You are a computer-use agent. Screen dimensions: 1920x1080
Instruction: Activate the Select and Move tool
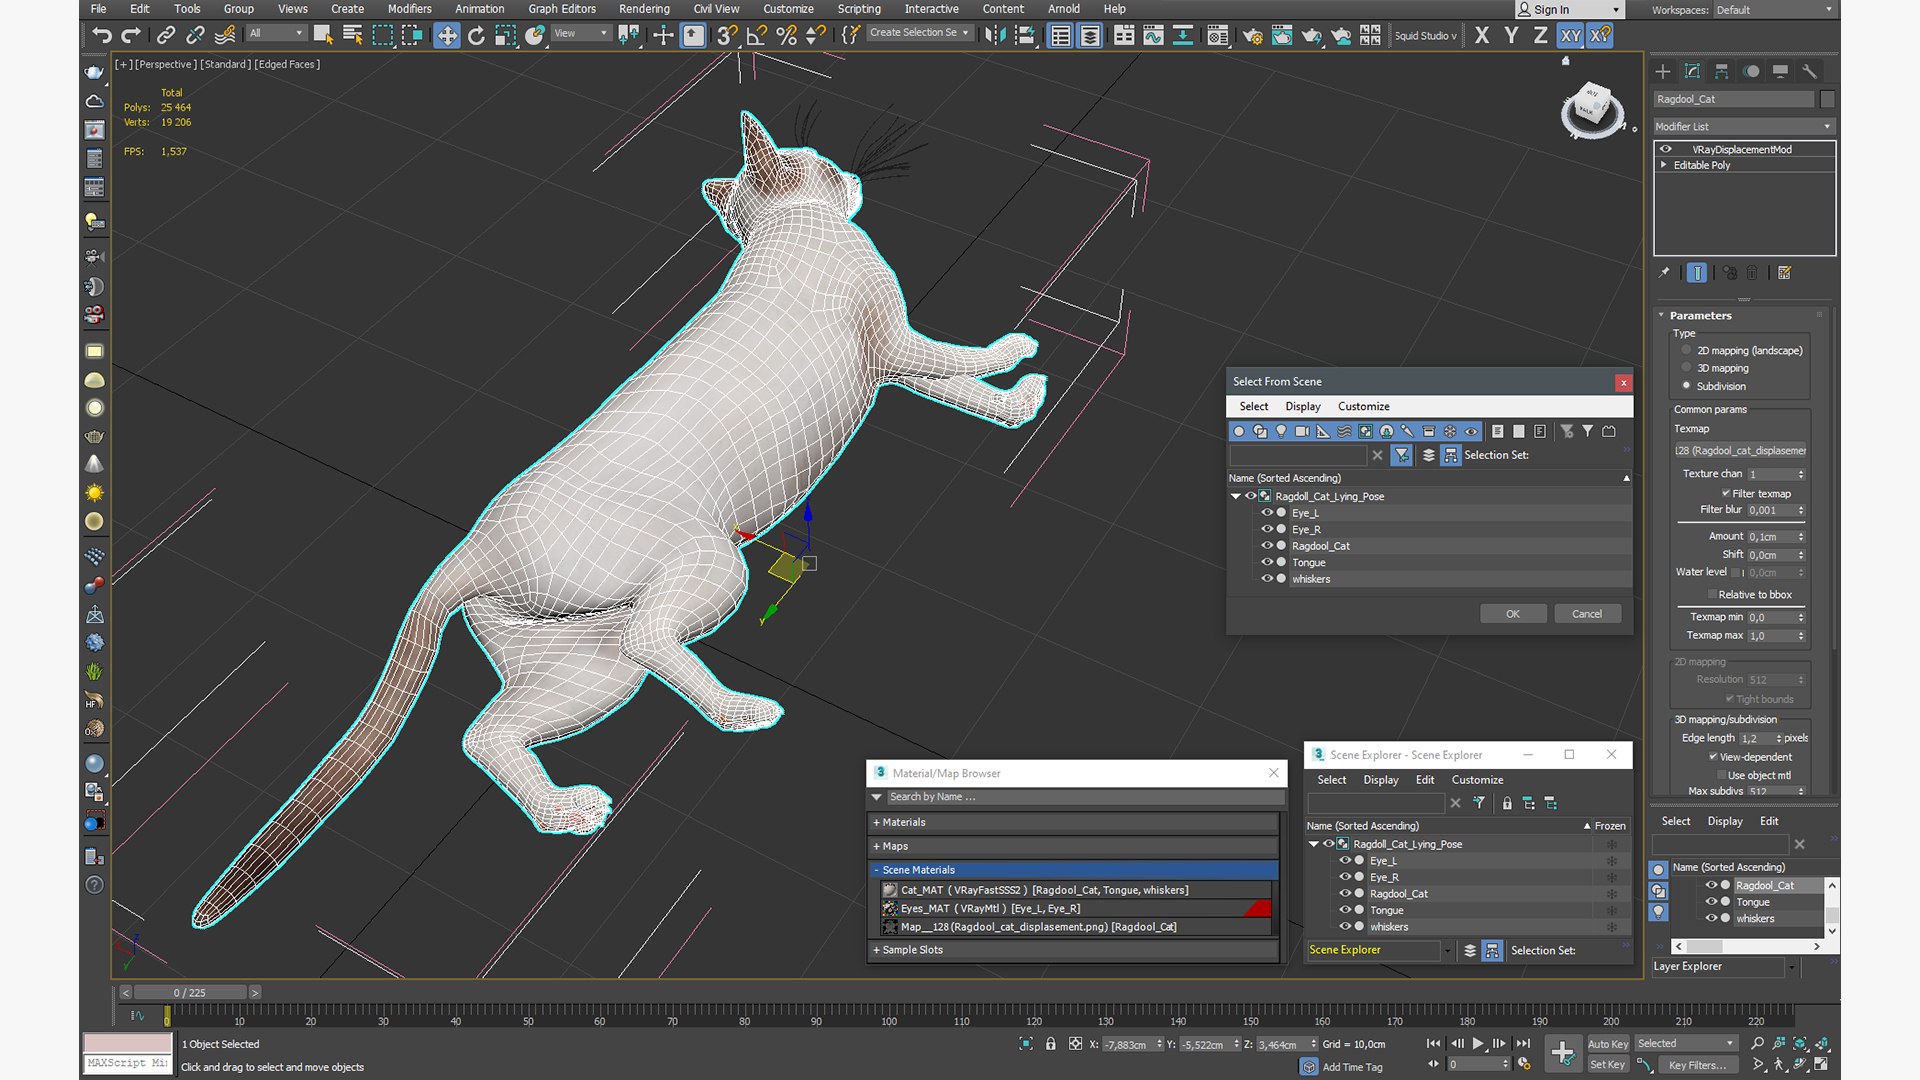tap(446, 35)
